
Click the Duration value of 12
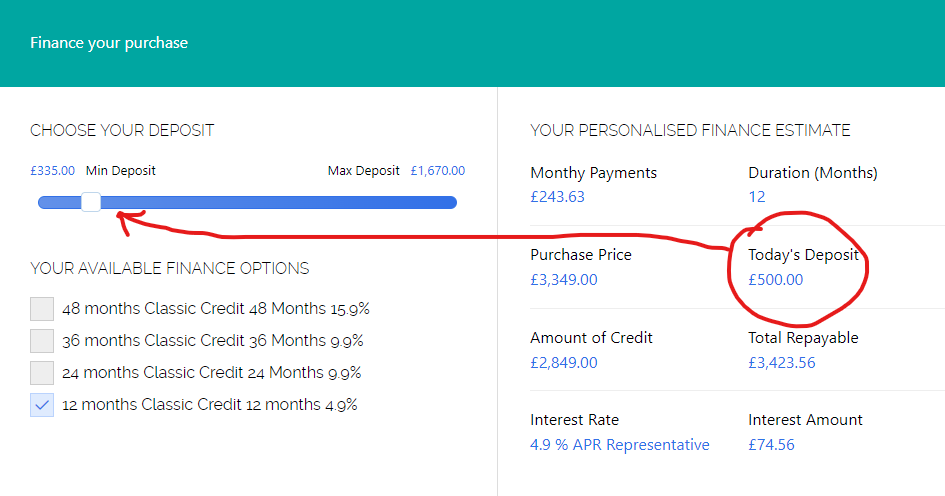757,197
